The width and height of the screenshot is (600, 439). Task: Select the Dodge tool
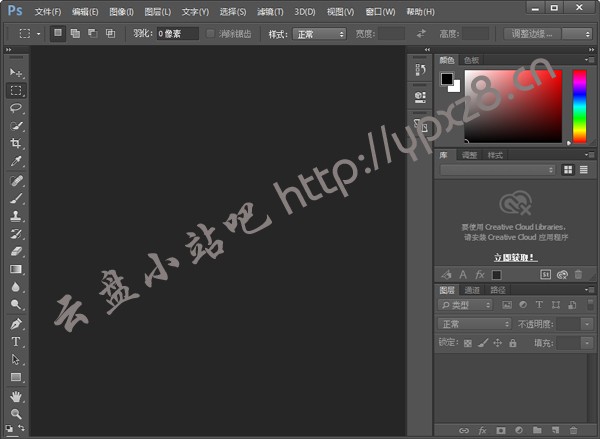pyautogui.click(x=16, y=305)
